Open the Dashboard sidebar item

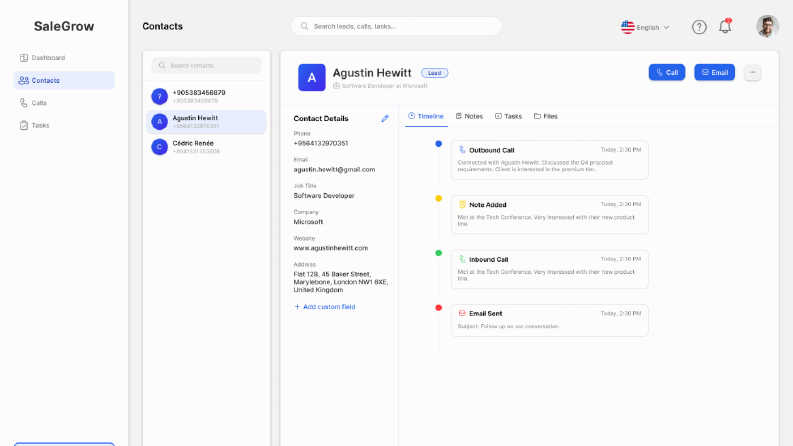[x=64, y=58]
